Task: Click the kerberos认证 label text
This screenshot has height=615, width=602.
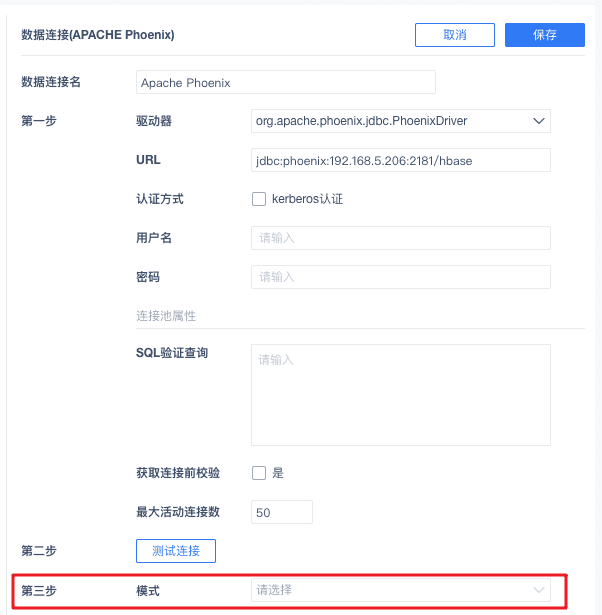Action: click(x=307, y=199)
